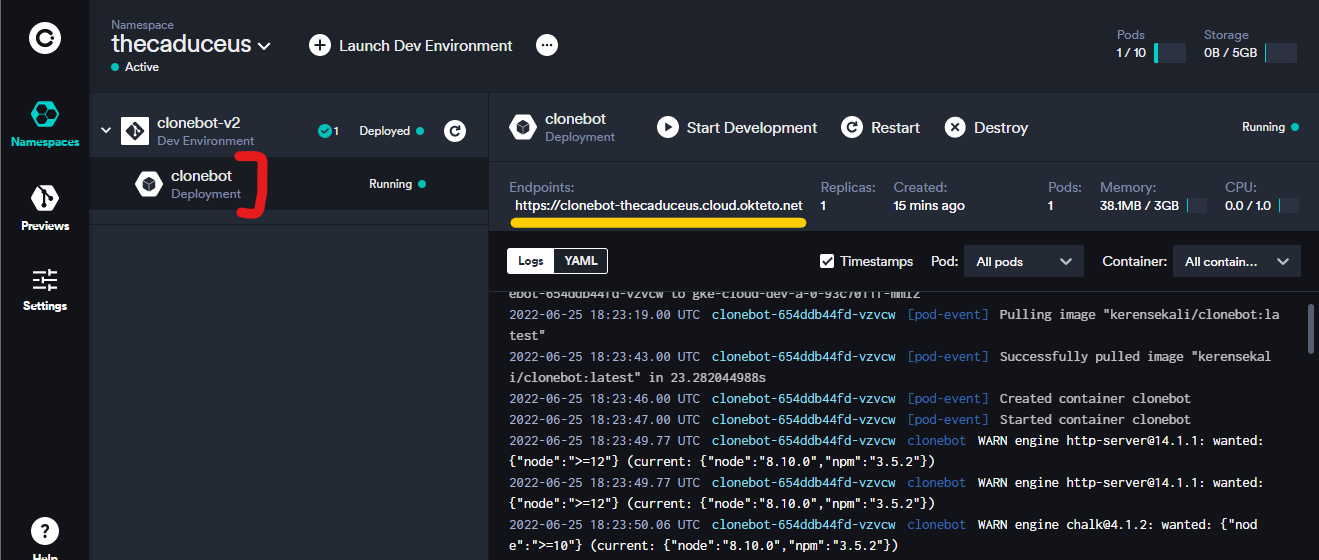Open the clonebot-thecaduceus endpoint link
1319x560 pixels.
coord(658,205)
